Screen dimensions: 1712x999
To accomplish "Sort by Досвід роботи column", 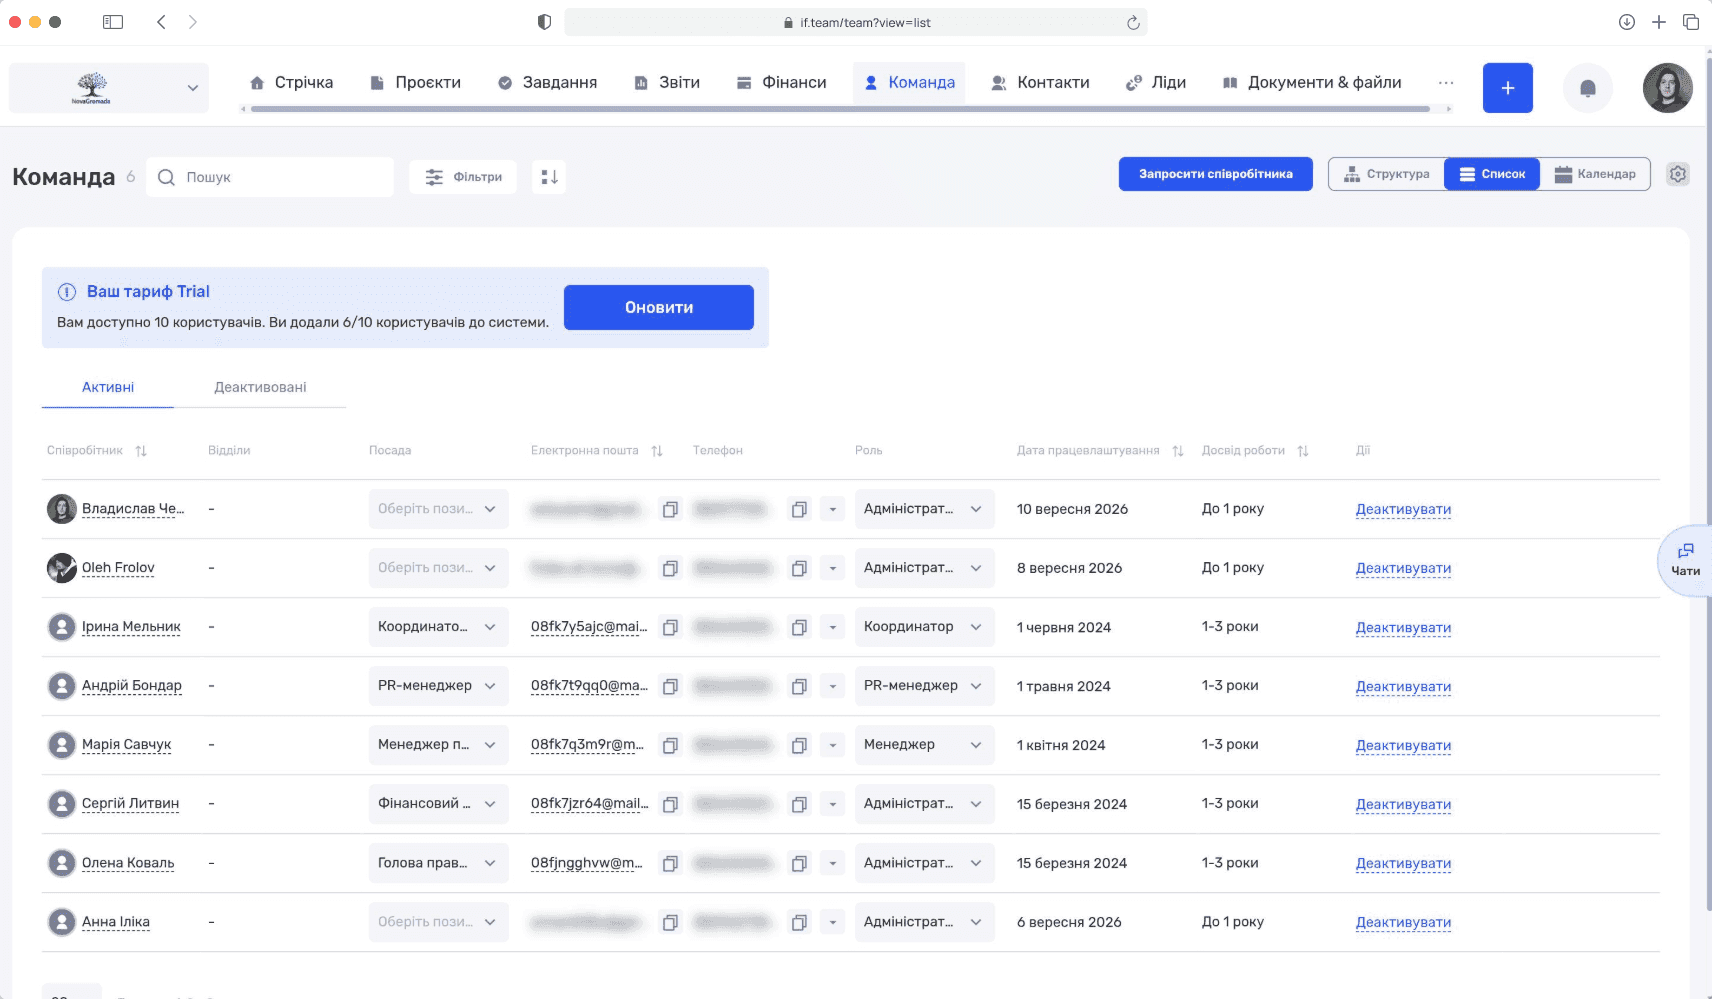I will [x=1303, y=451].
